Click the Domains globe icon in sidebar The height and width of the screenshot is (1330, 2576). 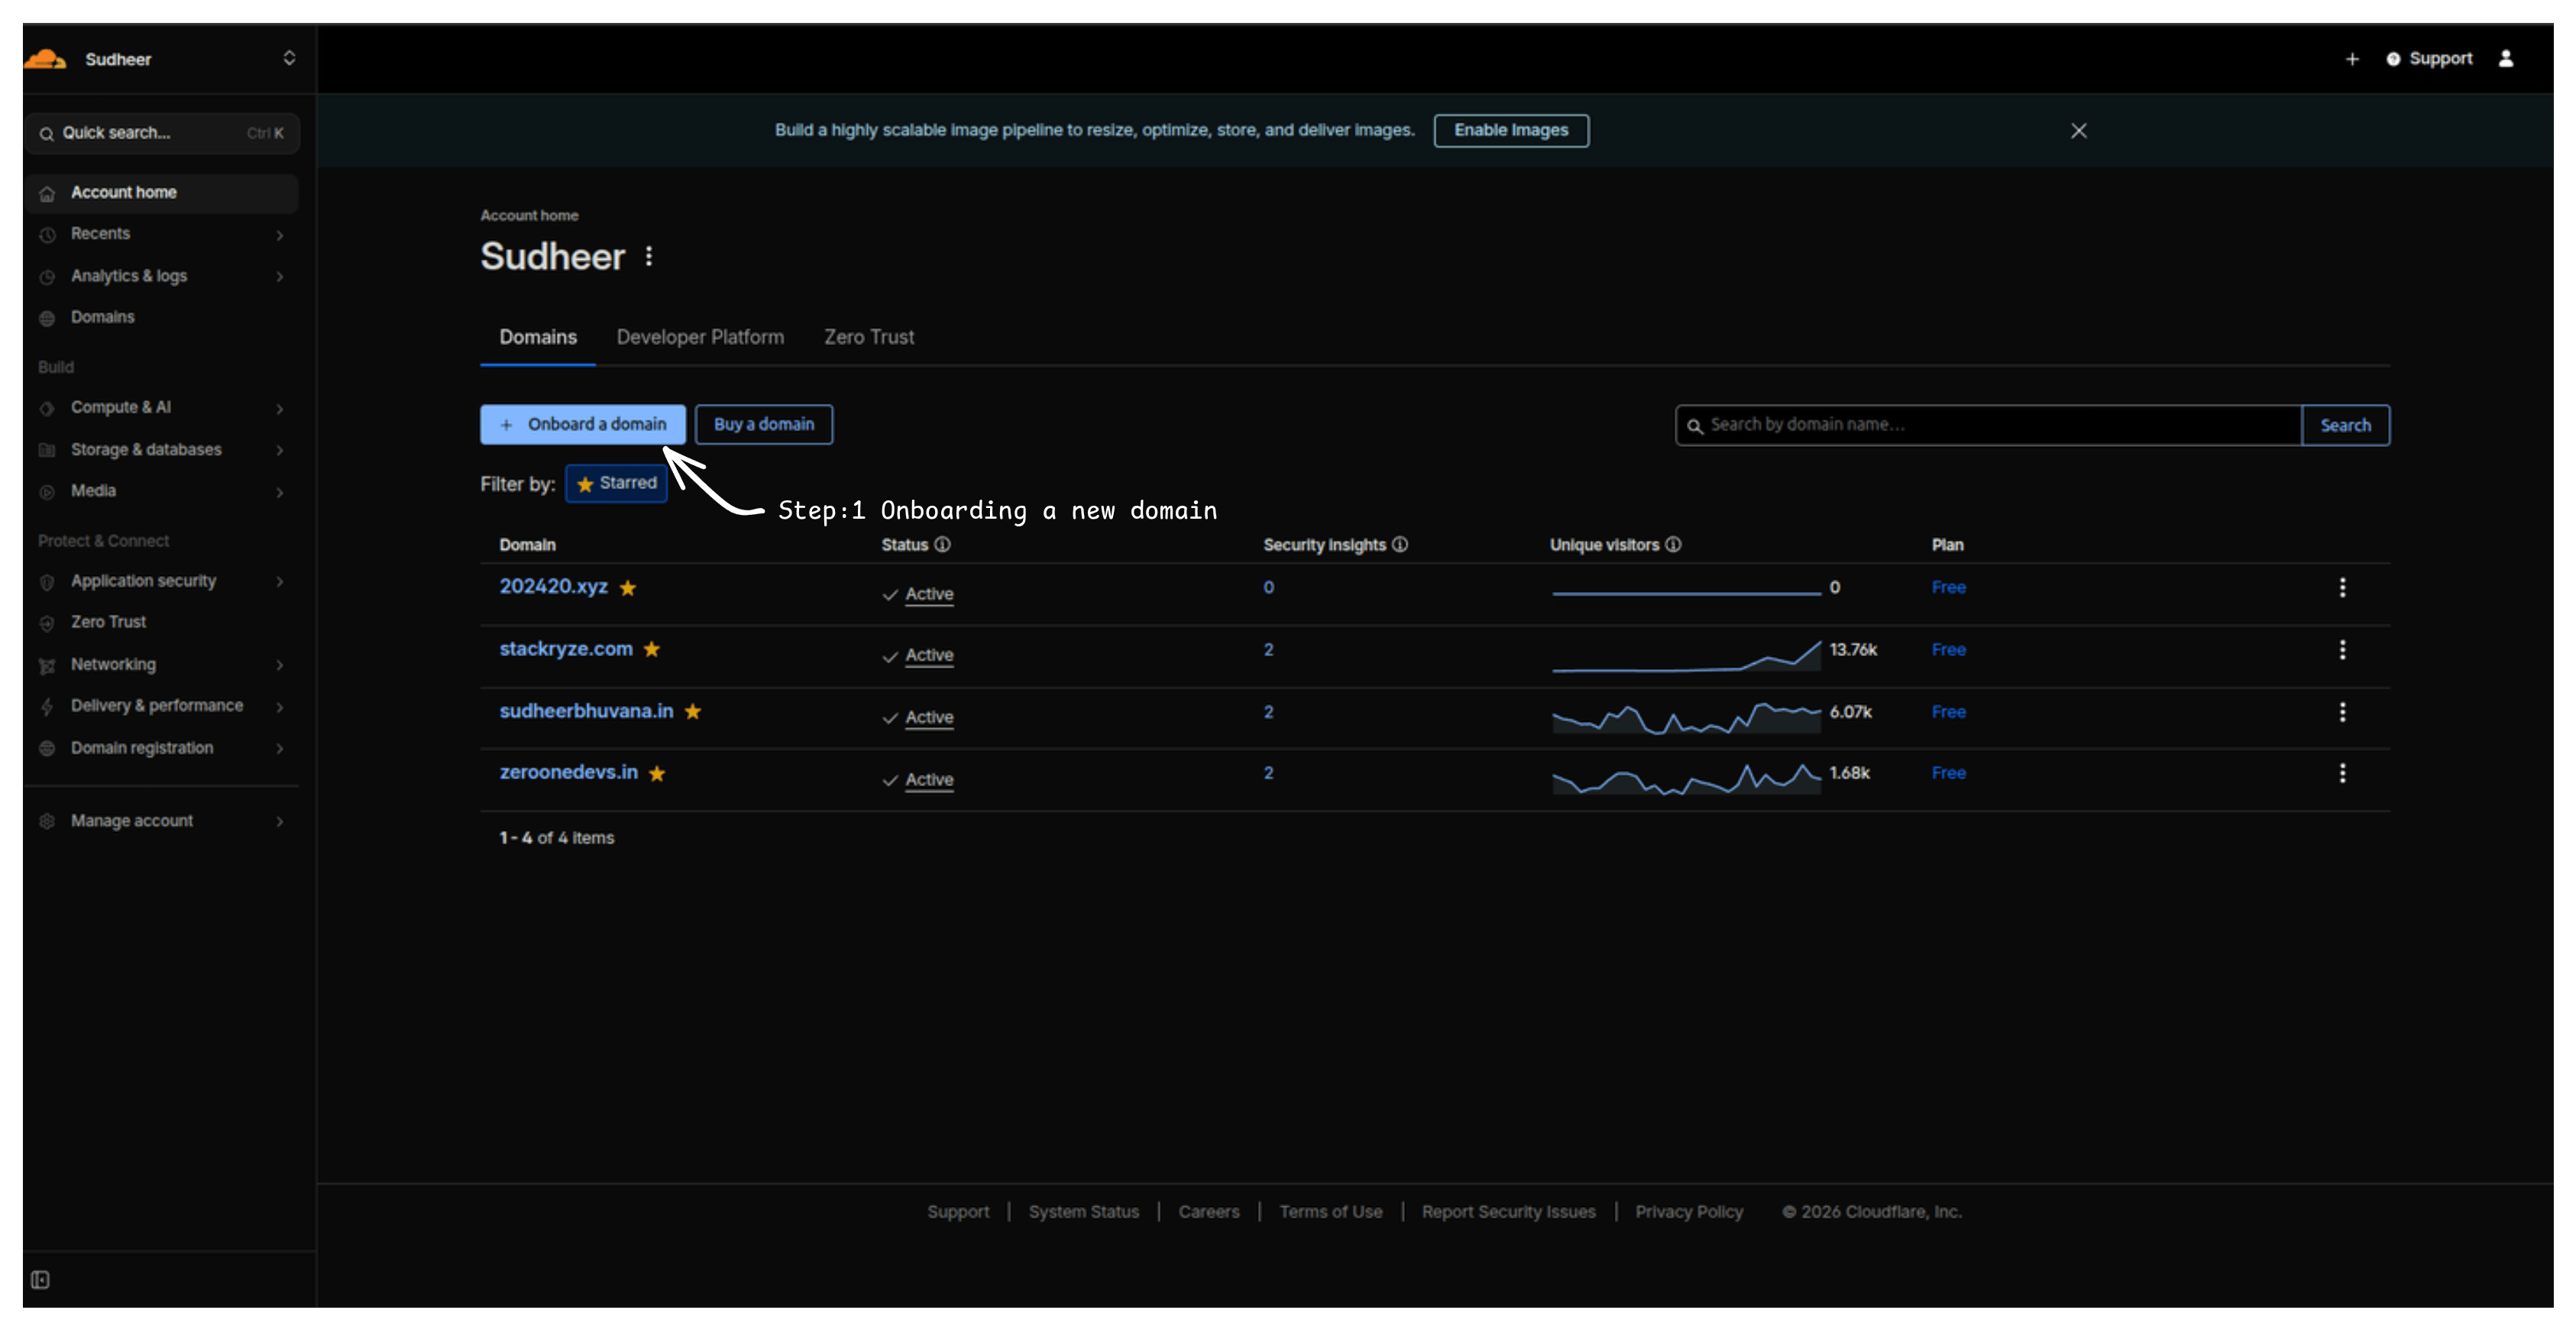[x=47, y=319]
